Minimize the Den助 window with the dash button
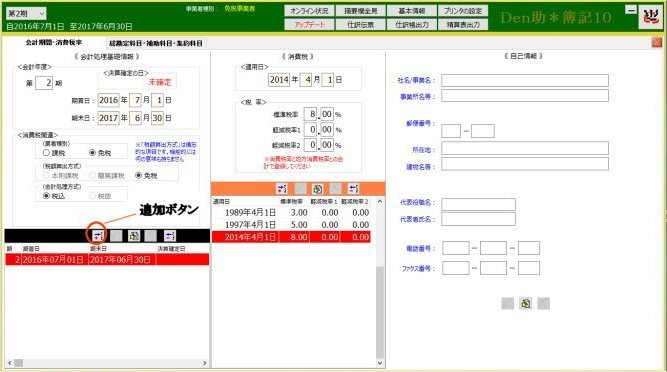Screen dimensions: 667x372 coord(631,10)
